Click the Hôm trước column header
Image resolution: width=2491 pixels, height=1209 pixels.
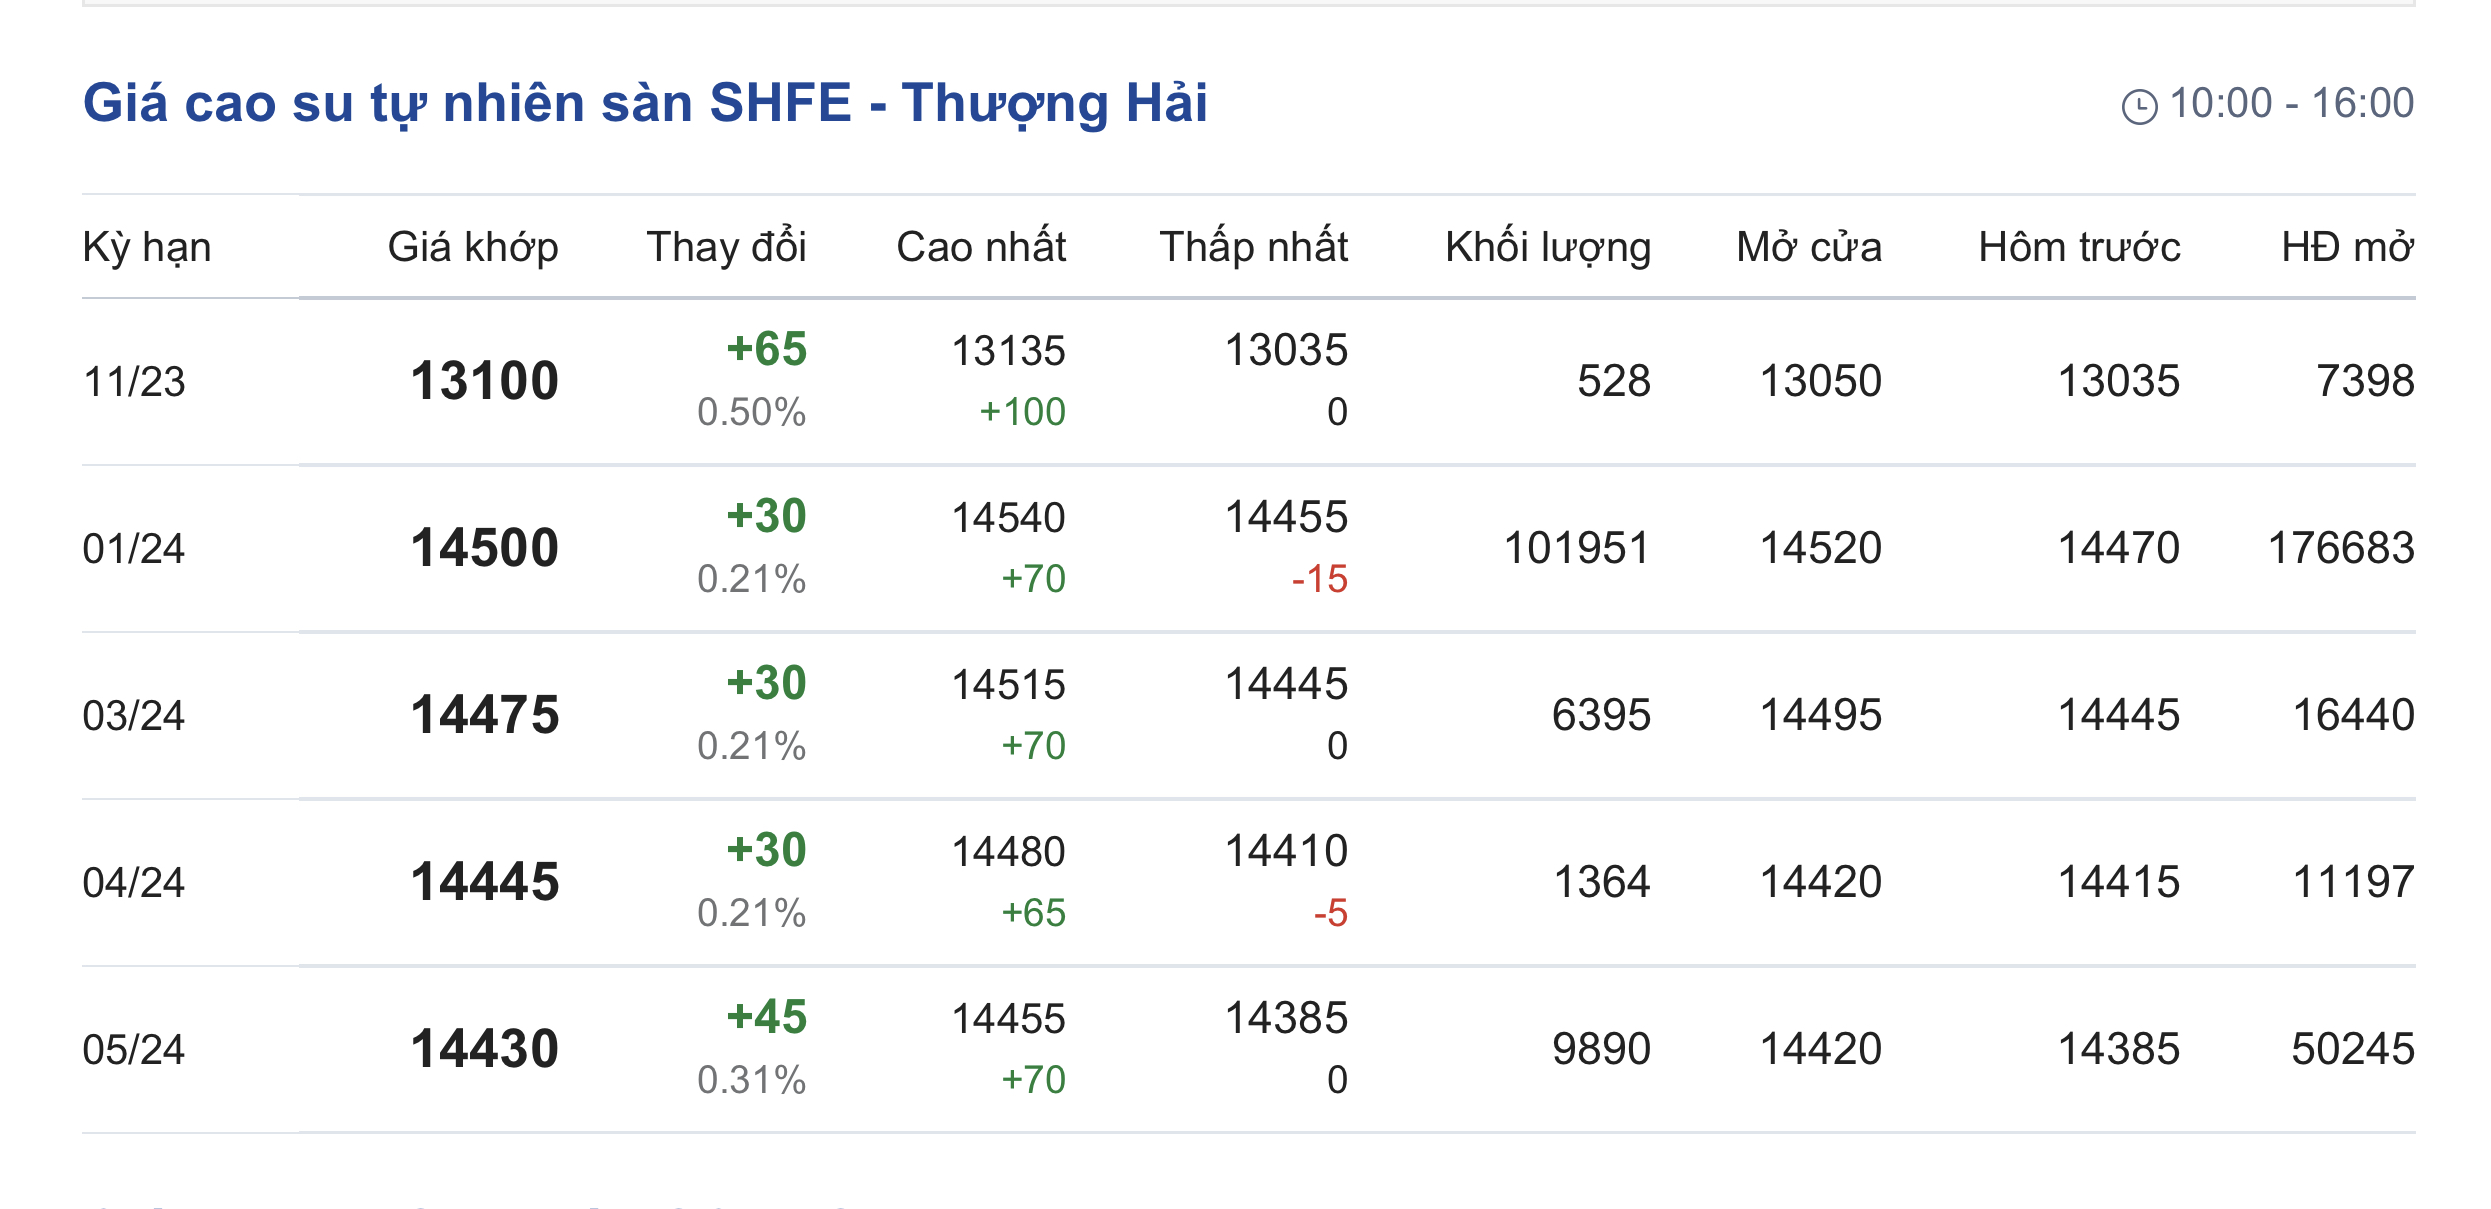click(x=2078, y=247)
